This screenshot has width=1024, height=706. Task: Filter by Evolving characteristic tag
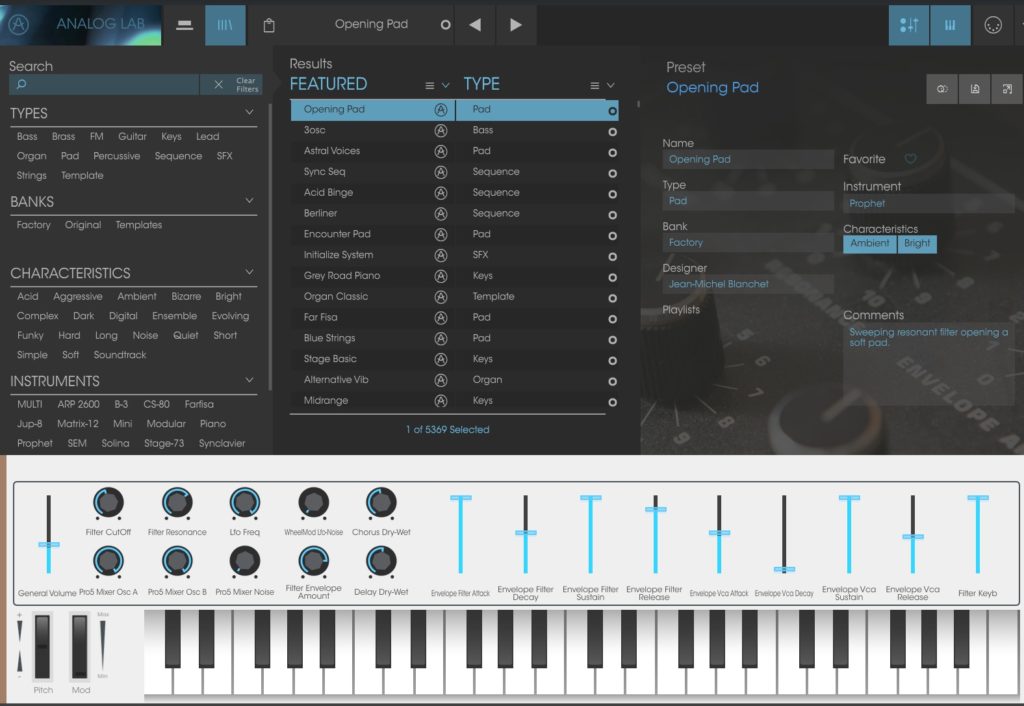pyautogui.click(x=230, y=316)
